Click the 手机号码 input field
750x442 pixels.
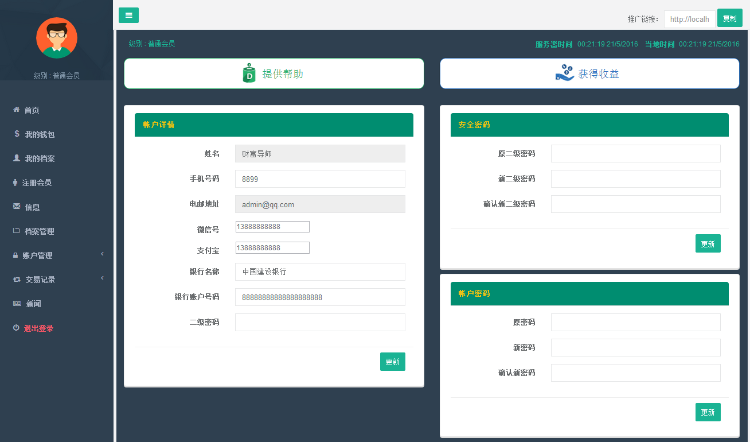click(x=320, y=178)
